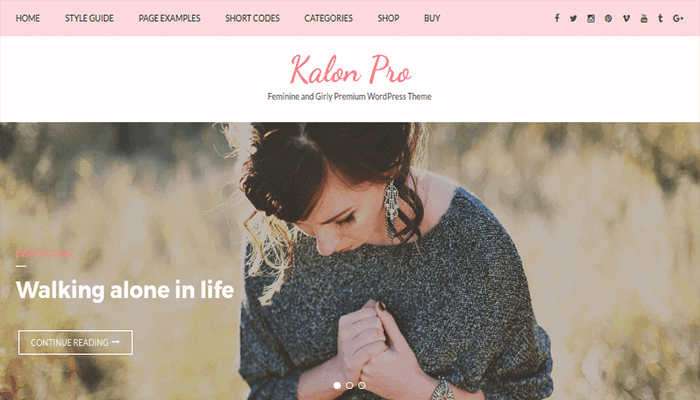Open the Facebook social icon

point(557,18)
